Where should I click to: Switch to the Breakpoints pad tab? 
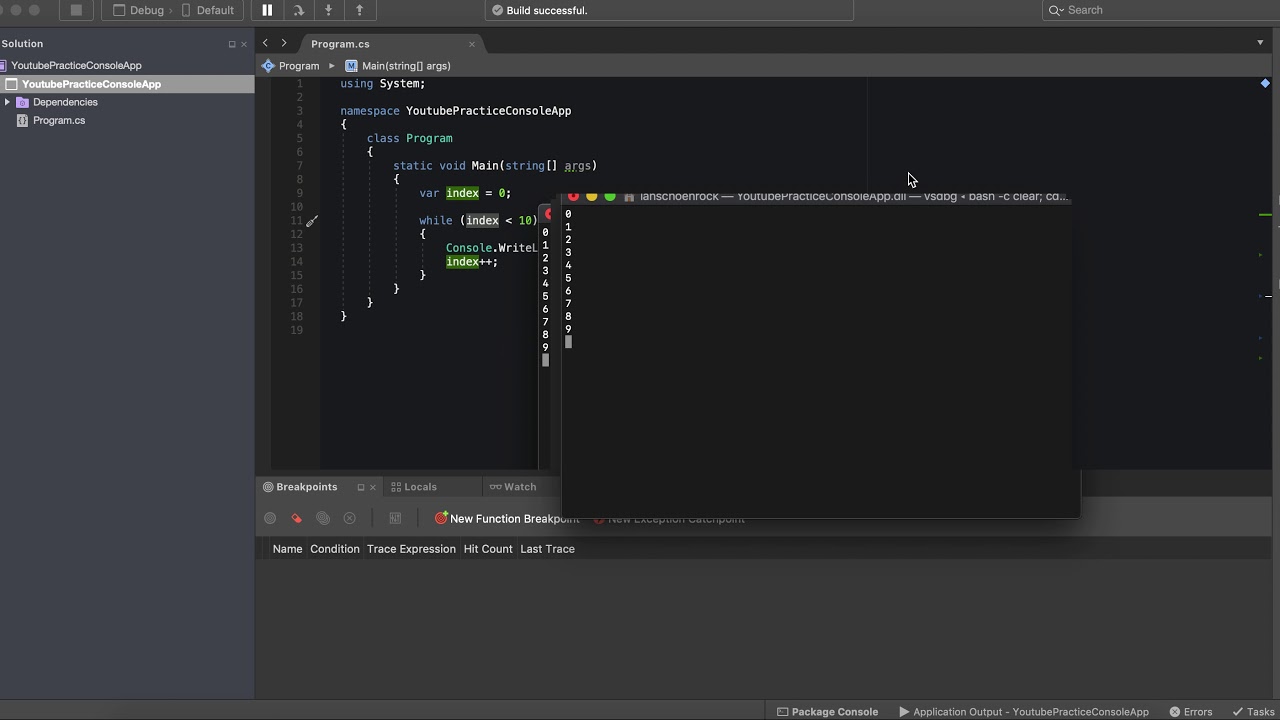(x=300, y=487)
